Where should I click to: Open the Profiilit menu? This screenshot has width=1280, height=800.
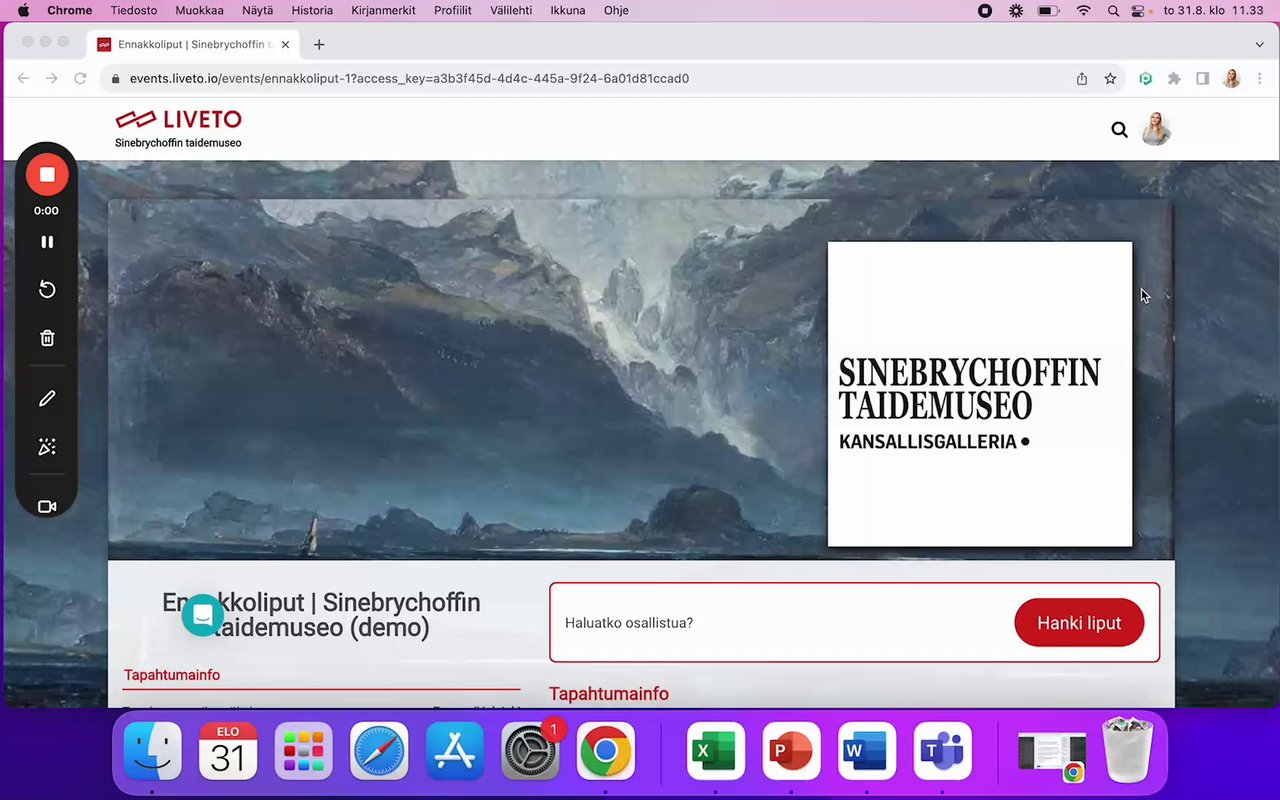click(453, 10)
